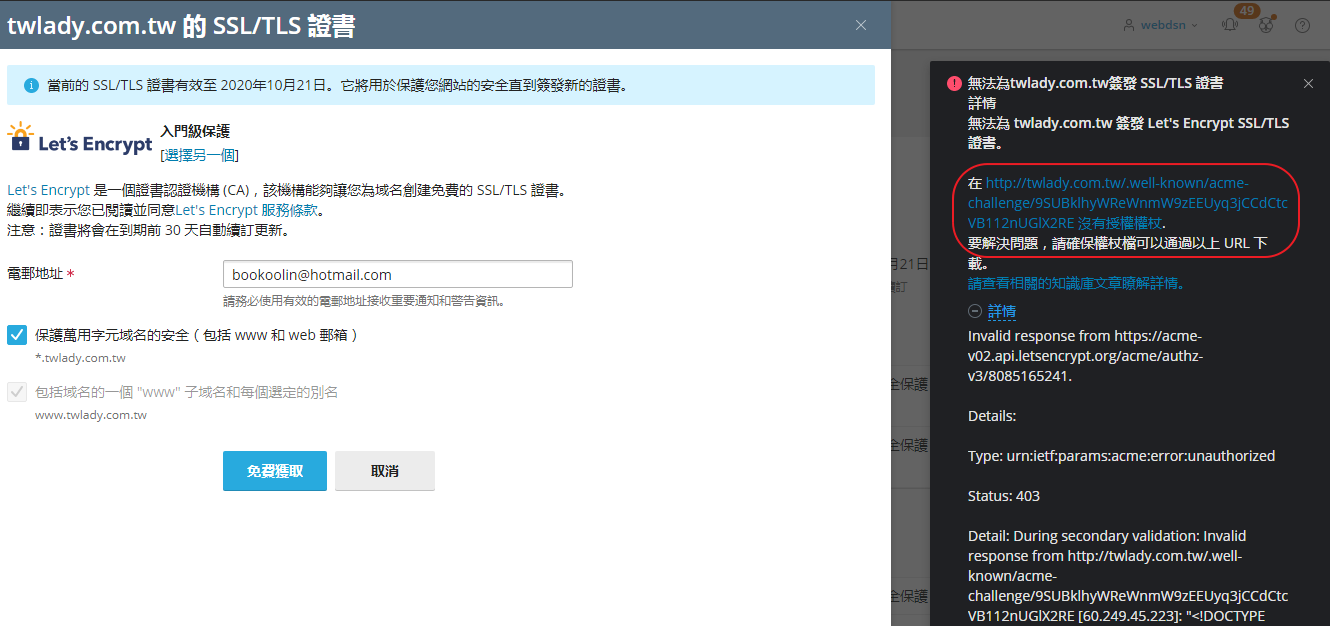Click the dialog title twlady.com.tw SSL/TLS
Screen dimensions: 1330x626
point(181,26)
